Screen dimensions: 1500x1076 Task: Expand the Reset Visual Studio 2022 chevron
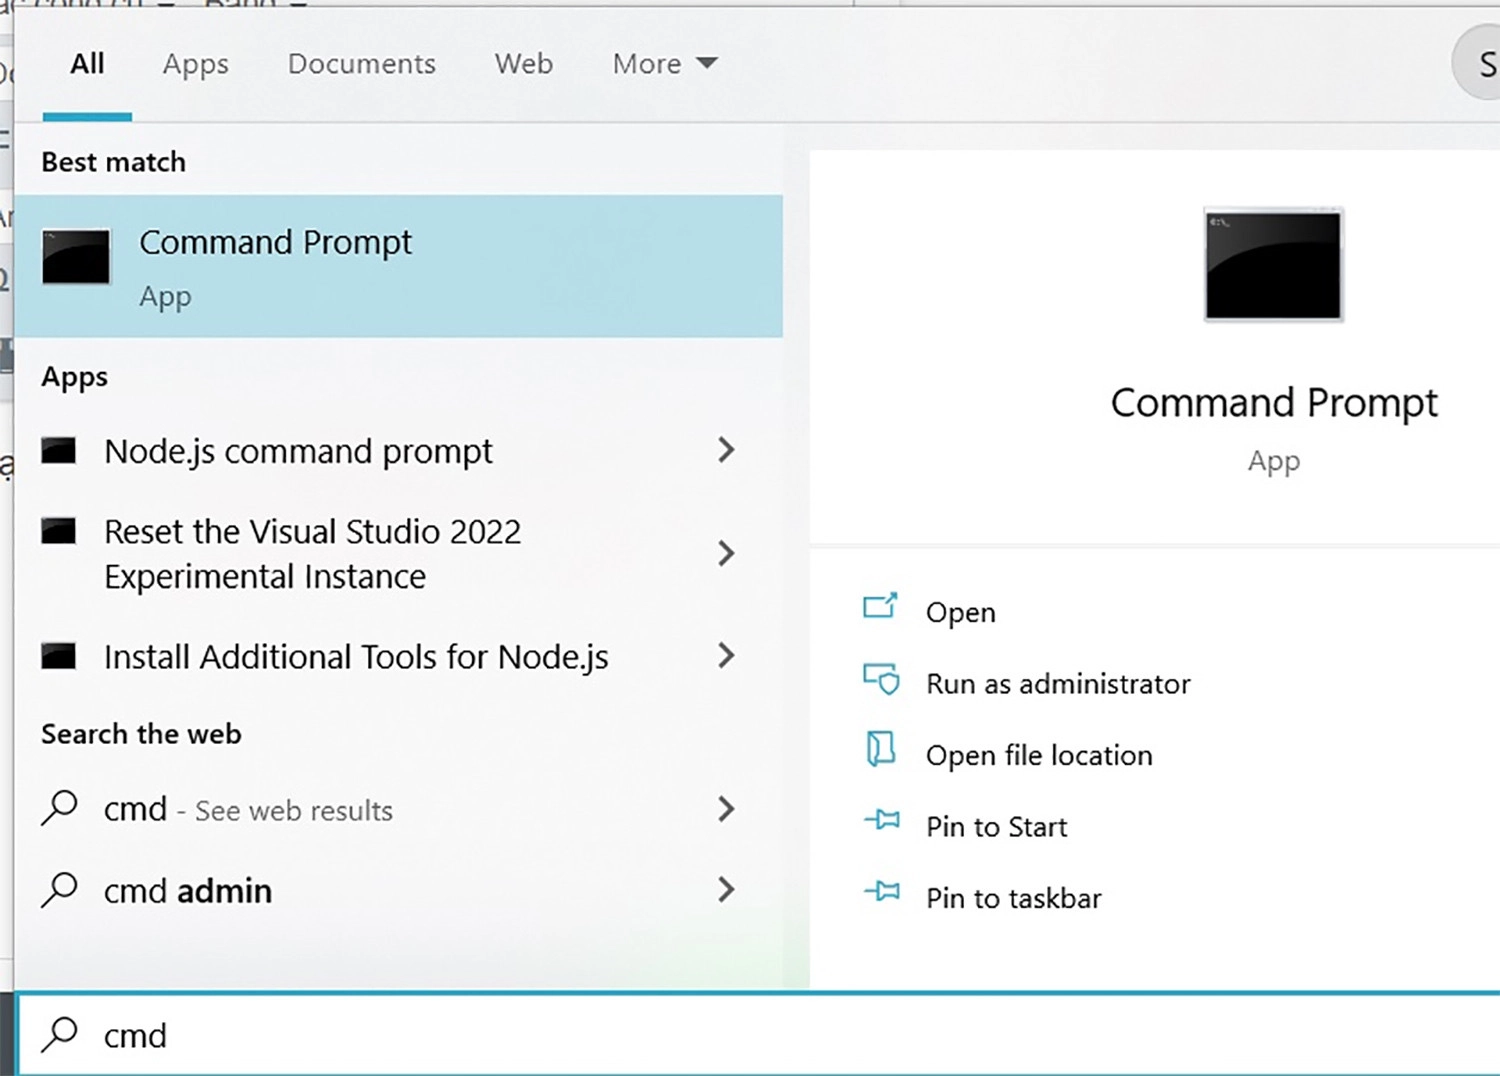[x=727, y=553]
